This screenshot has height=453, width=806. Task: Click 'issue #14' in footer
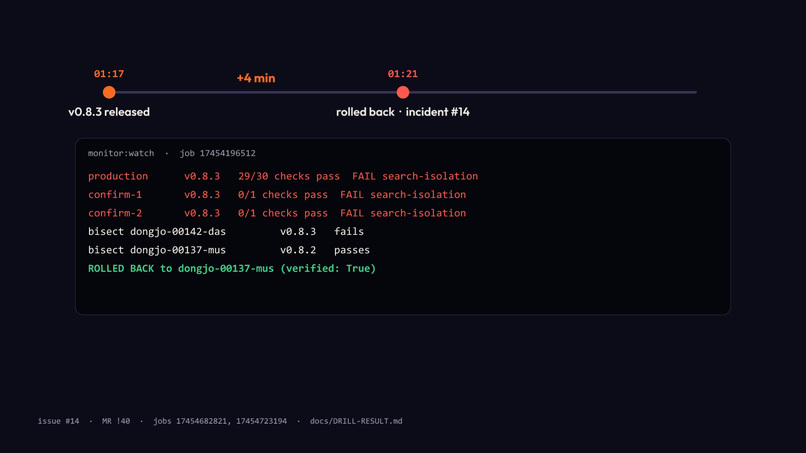click(x=59, y=421)
